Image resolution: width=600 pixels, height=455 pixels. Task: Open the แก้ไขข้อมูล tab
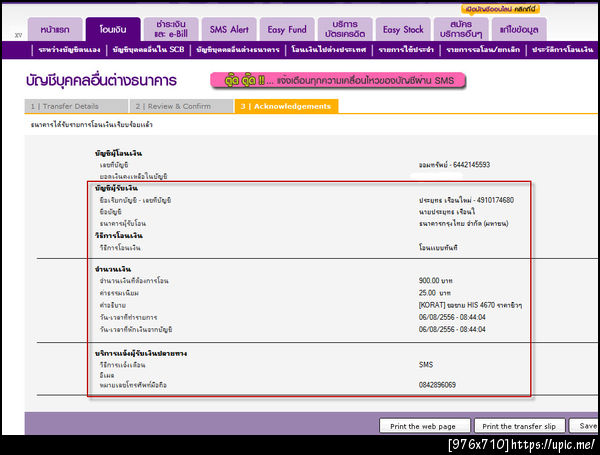(x=519, y=29)
